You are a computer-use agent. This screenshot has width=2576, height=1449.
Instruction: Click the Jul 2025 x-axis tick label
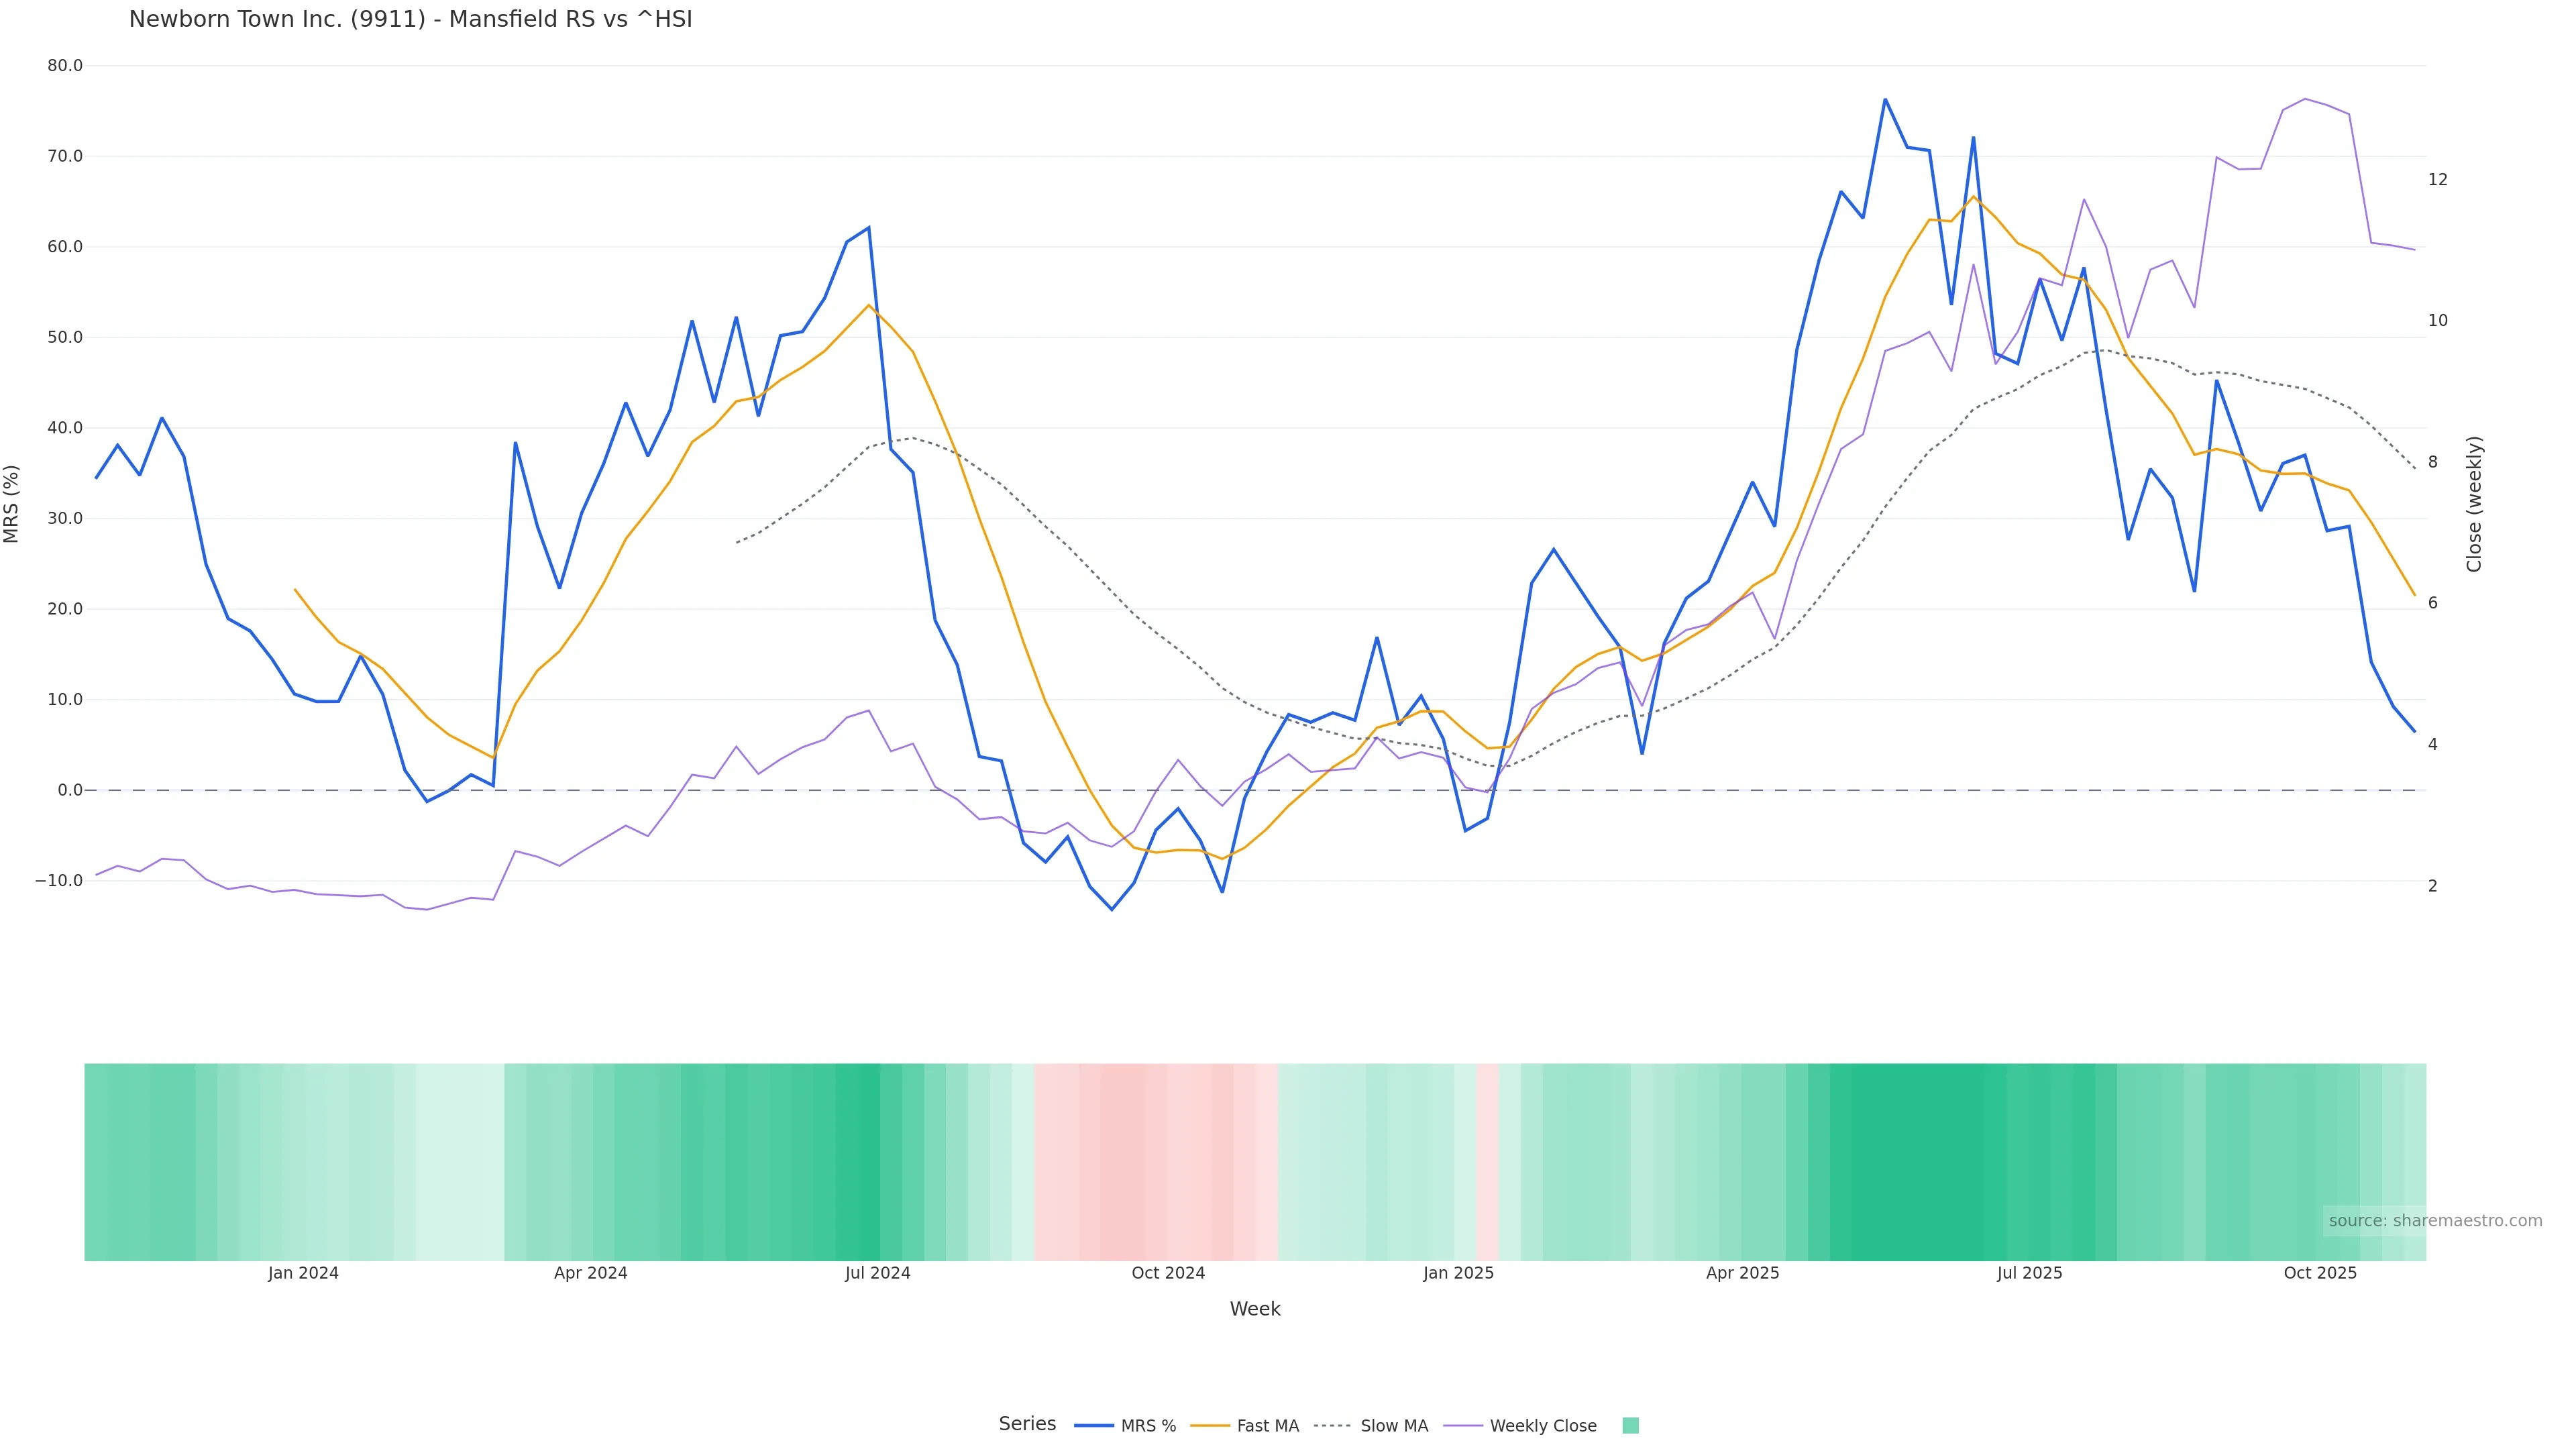pos(2029,1274)
